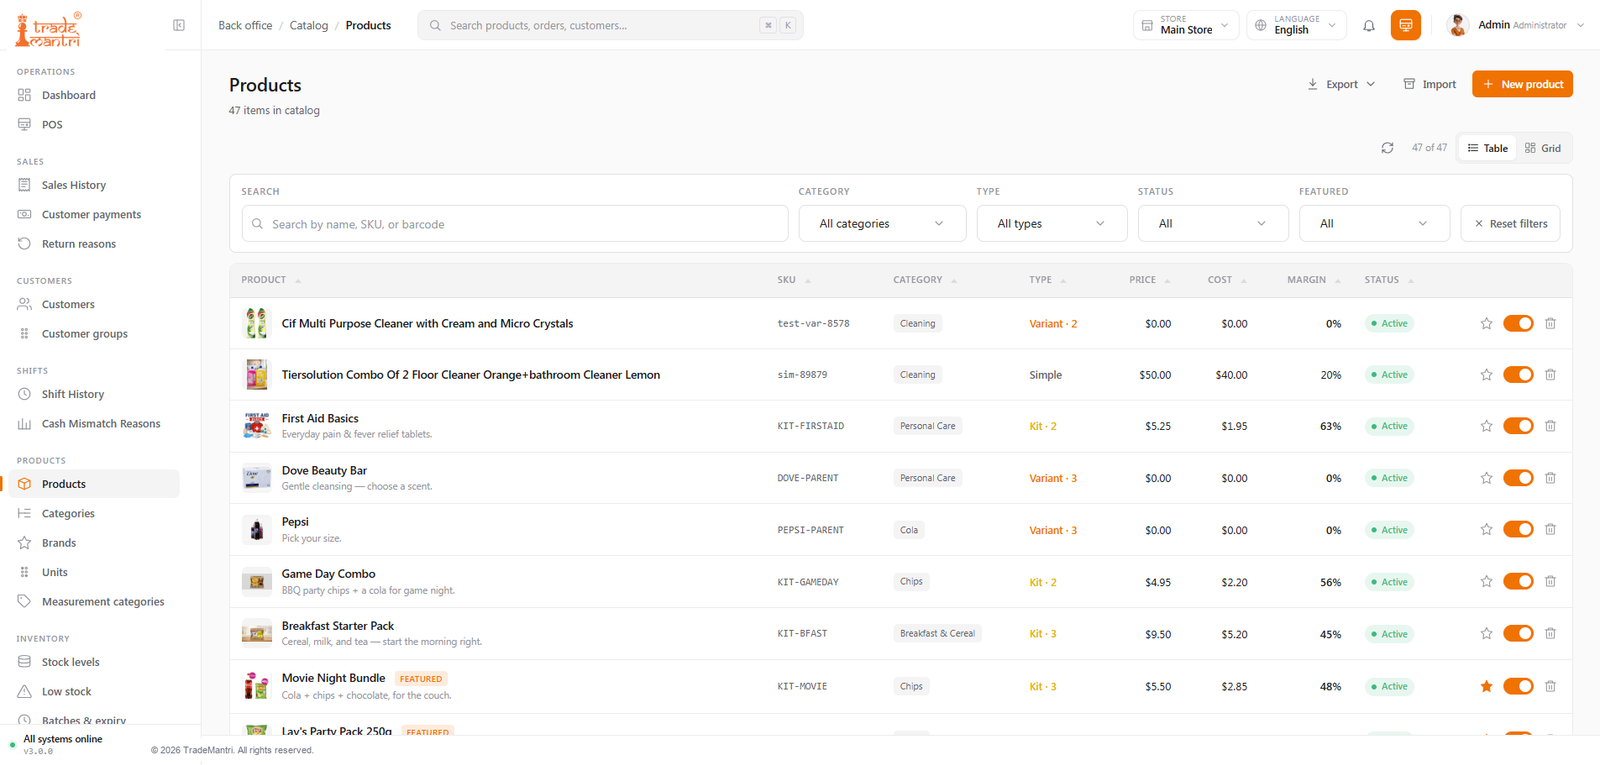Screen dimensions: 1600x765
Task: Delete the Pepsi product with trash icon
Action: pyautogui.click(x=1550, y=530)
